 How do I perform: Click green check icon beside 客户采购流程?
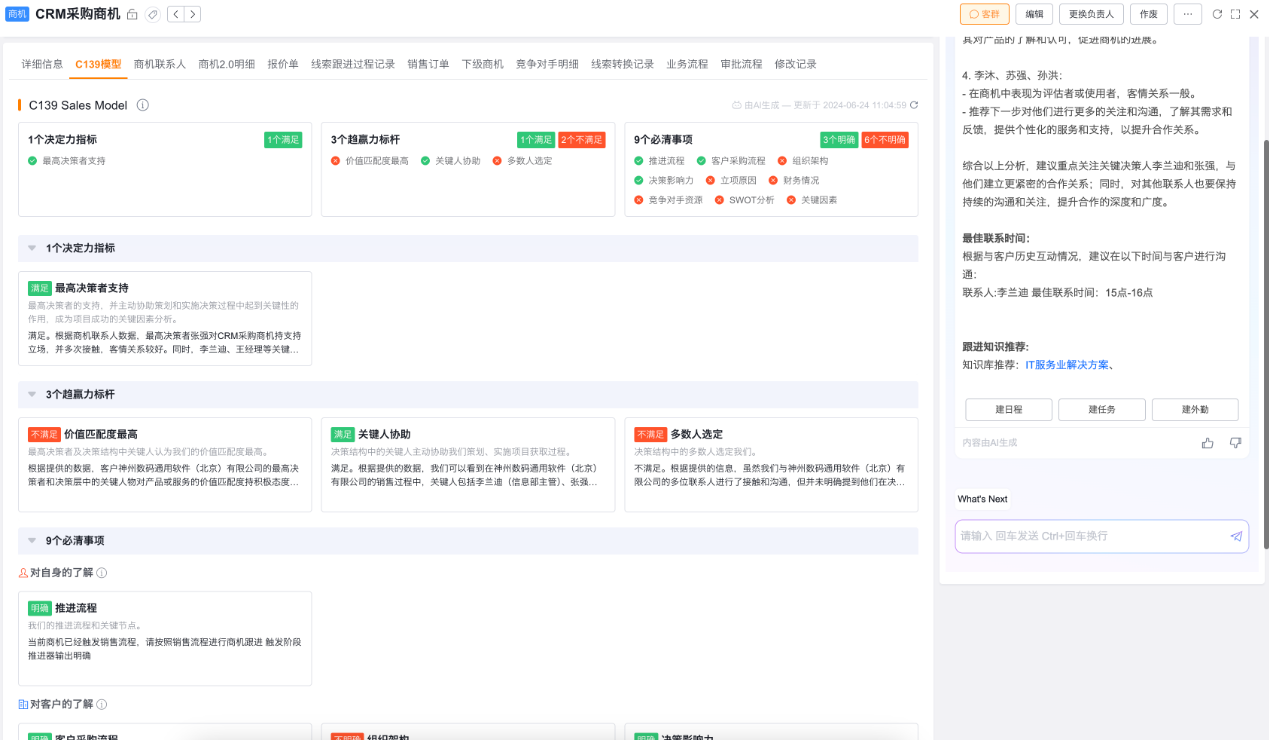click(x=702, y=160)
